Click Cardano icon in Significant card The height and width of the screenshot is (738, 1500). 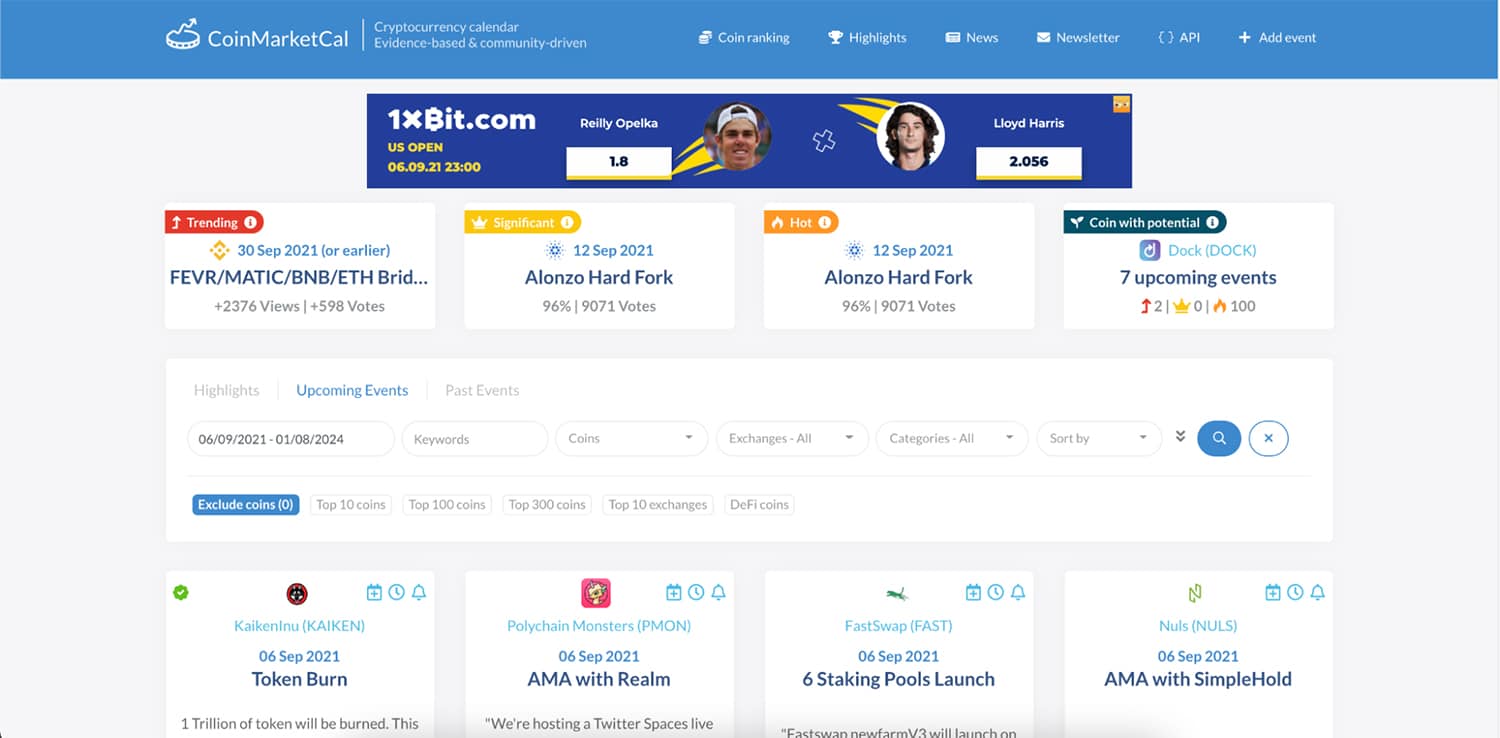(555, 250)
